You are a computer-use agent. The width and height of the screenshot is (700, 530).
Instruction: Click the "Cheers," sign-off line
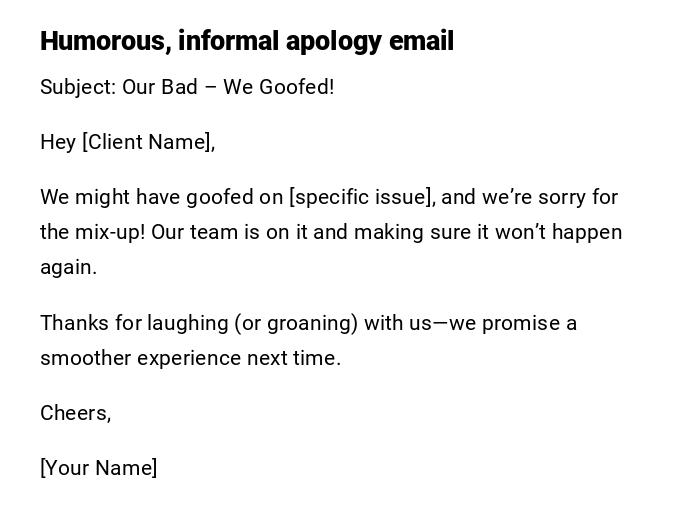pos(75,413)
